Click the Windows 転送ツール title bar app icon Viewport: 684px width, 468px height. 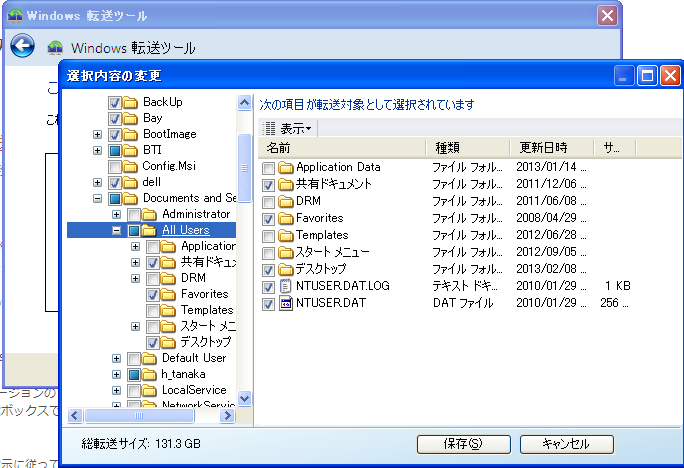15,16
